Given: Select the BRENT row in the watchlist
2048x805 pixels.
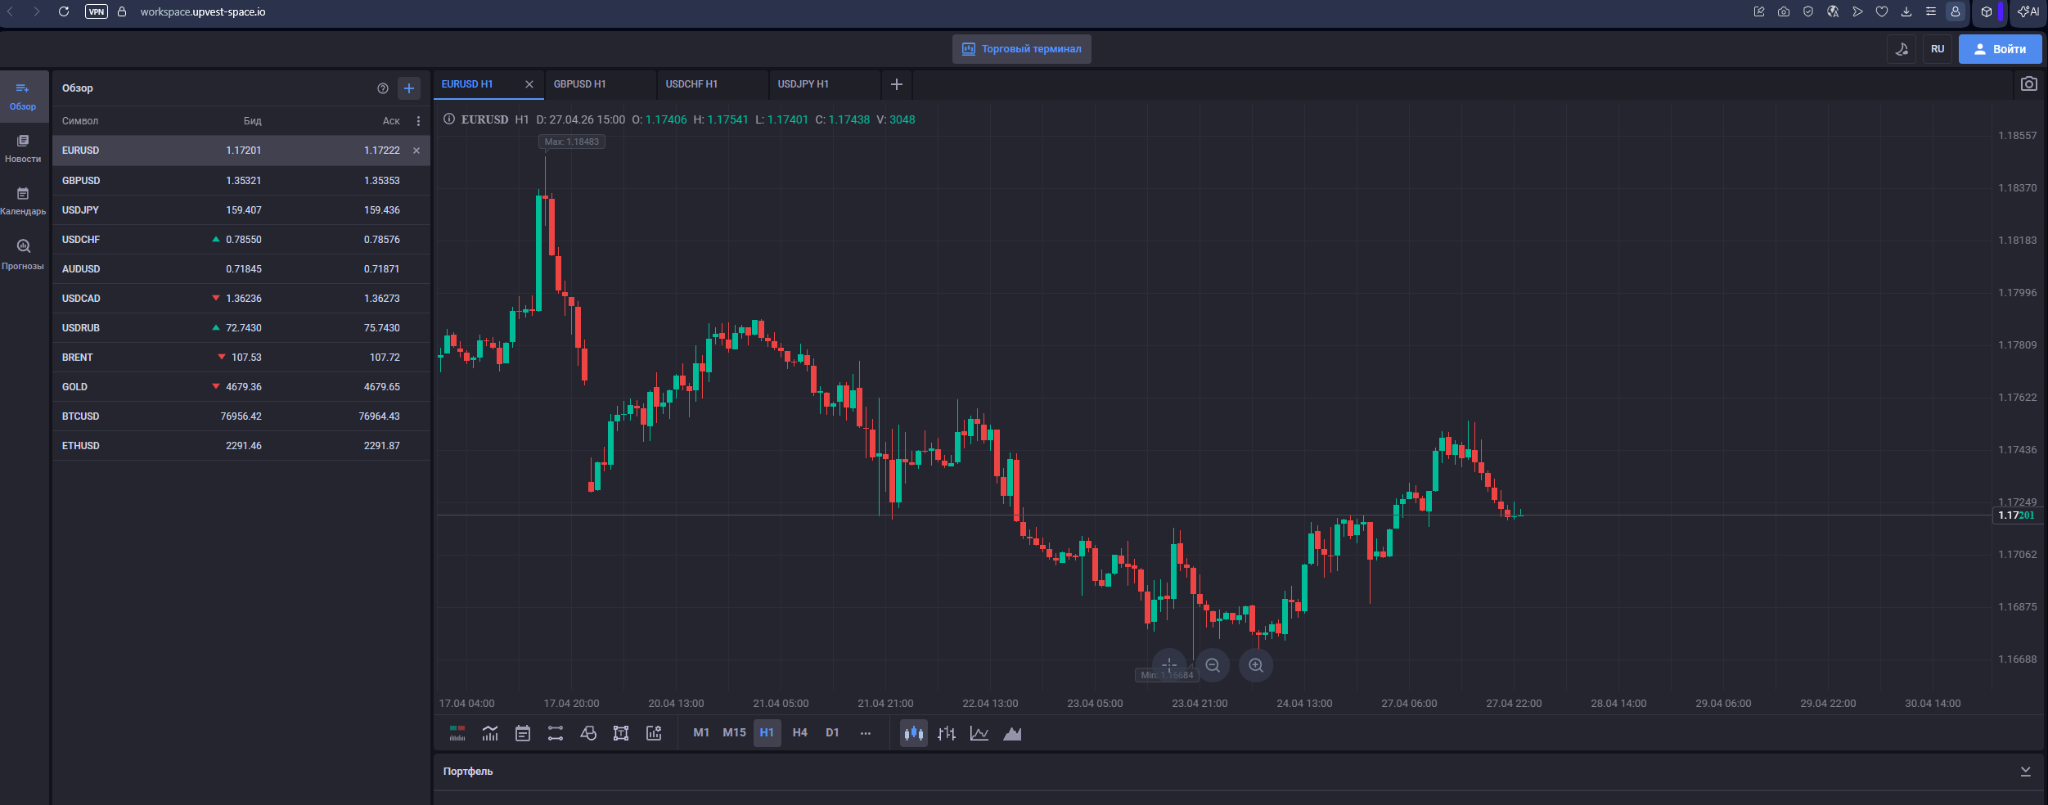Looking at the screenshot, I should [241, 357].
